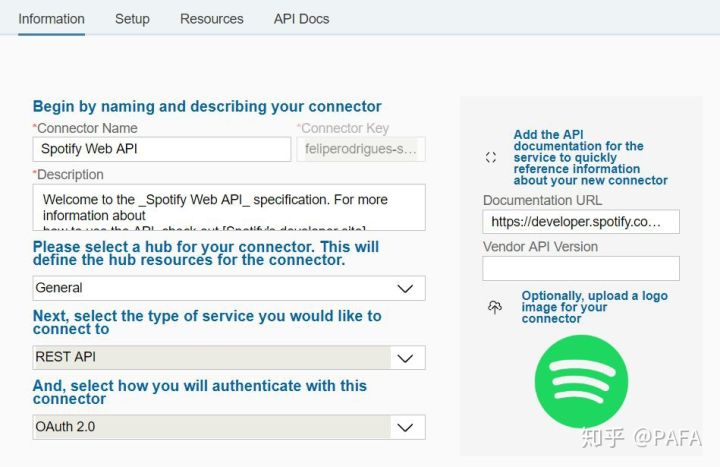720x467 pixels.
Task: Click the empty Vendor API Version field
Action: [580, 268]
